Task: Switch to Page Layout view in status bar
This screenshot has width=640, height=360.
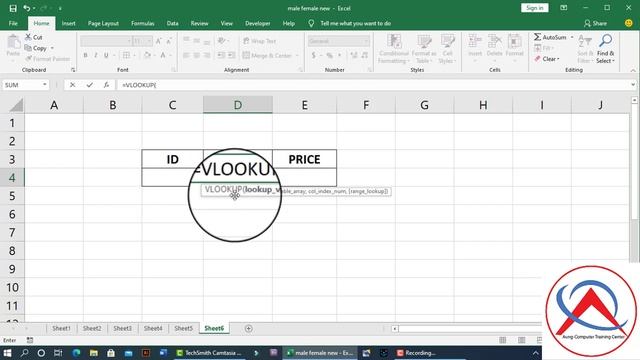Action: [522, 340]
